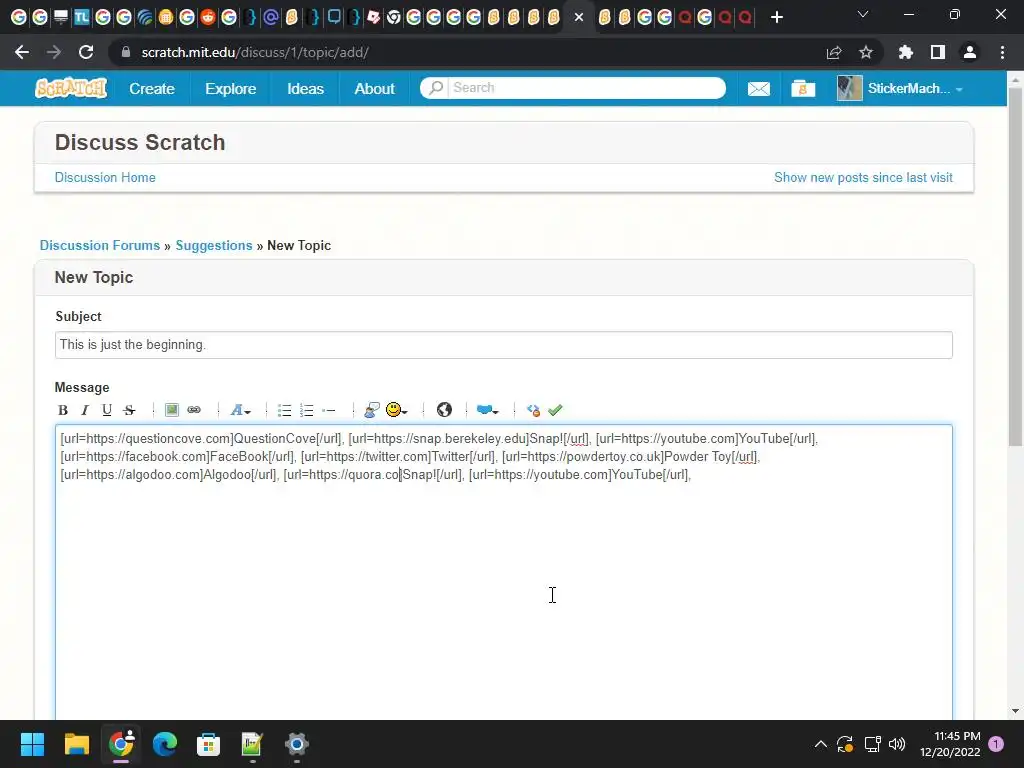Image resolution: width=1024 pixels, height=768 pixels.
Task: Add a list item with the dash icon
Action: (x=328, y=410)
